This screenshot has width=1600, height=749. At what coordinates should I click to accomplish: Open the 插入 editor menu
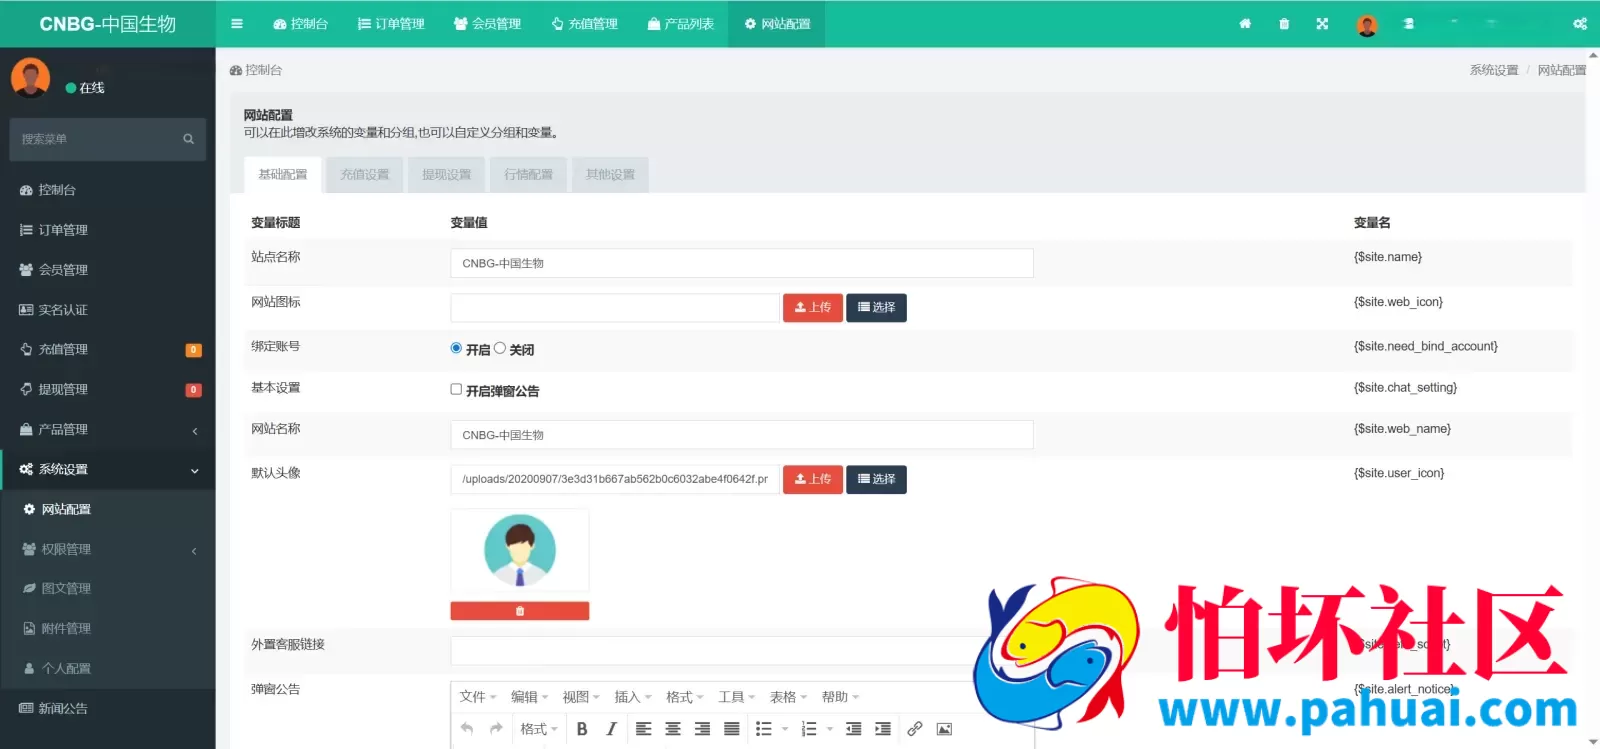pyautogui.click(x=633, y=697)
